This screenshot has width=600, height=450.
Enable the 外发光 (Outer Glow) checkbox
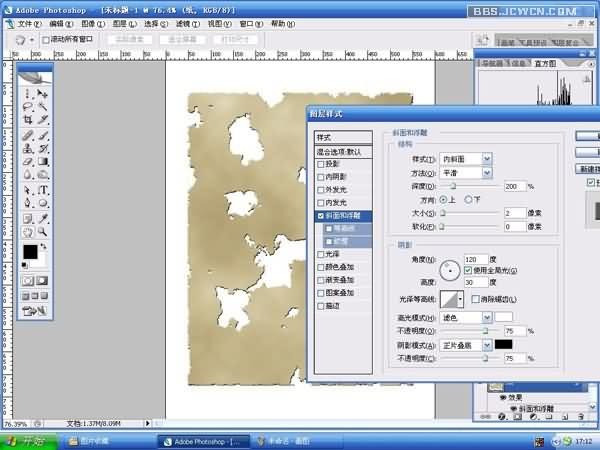[321, 190]
